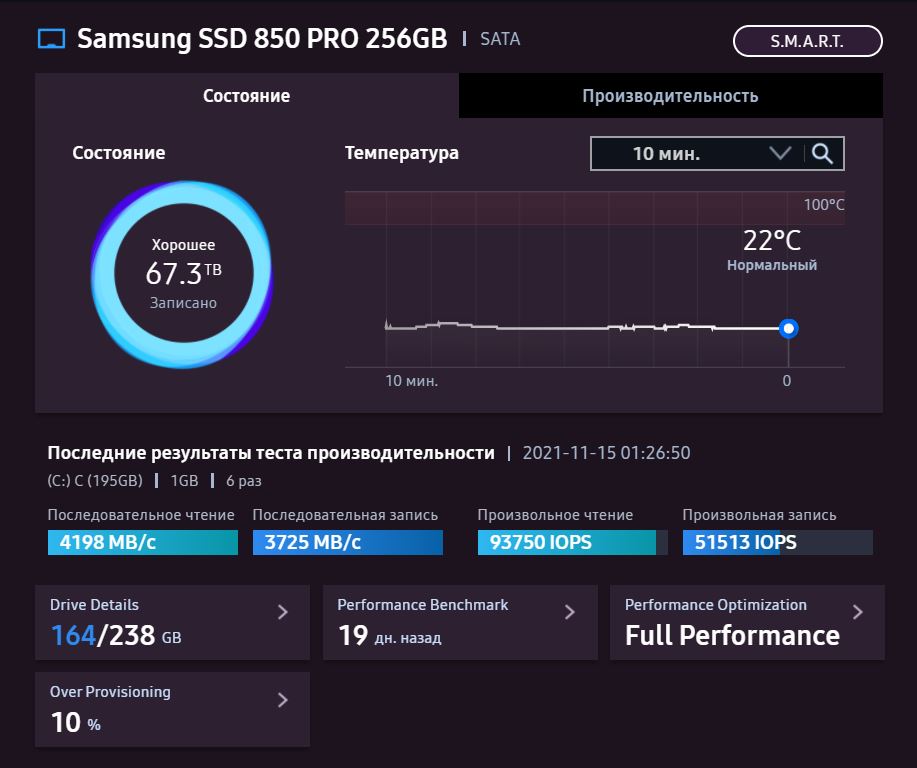
Task: Select the Состояние tab
Action: coord(246,96)
